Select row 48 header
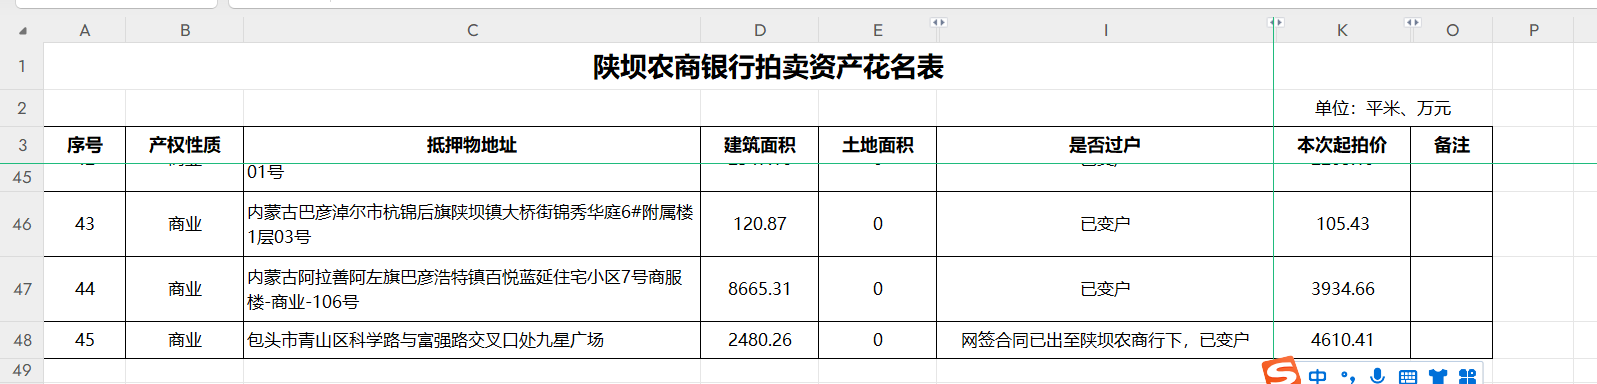 [x=22, y=340]
